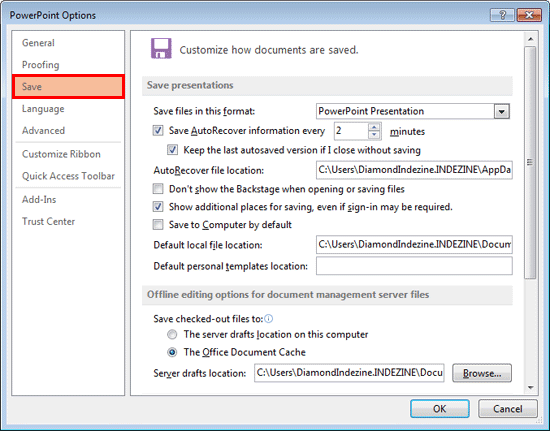Click scrollbar up arrow
The image size is (550, 431).
click(530, 39)
